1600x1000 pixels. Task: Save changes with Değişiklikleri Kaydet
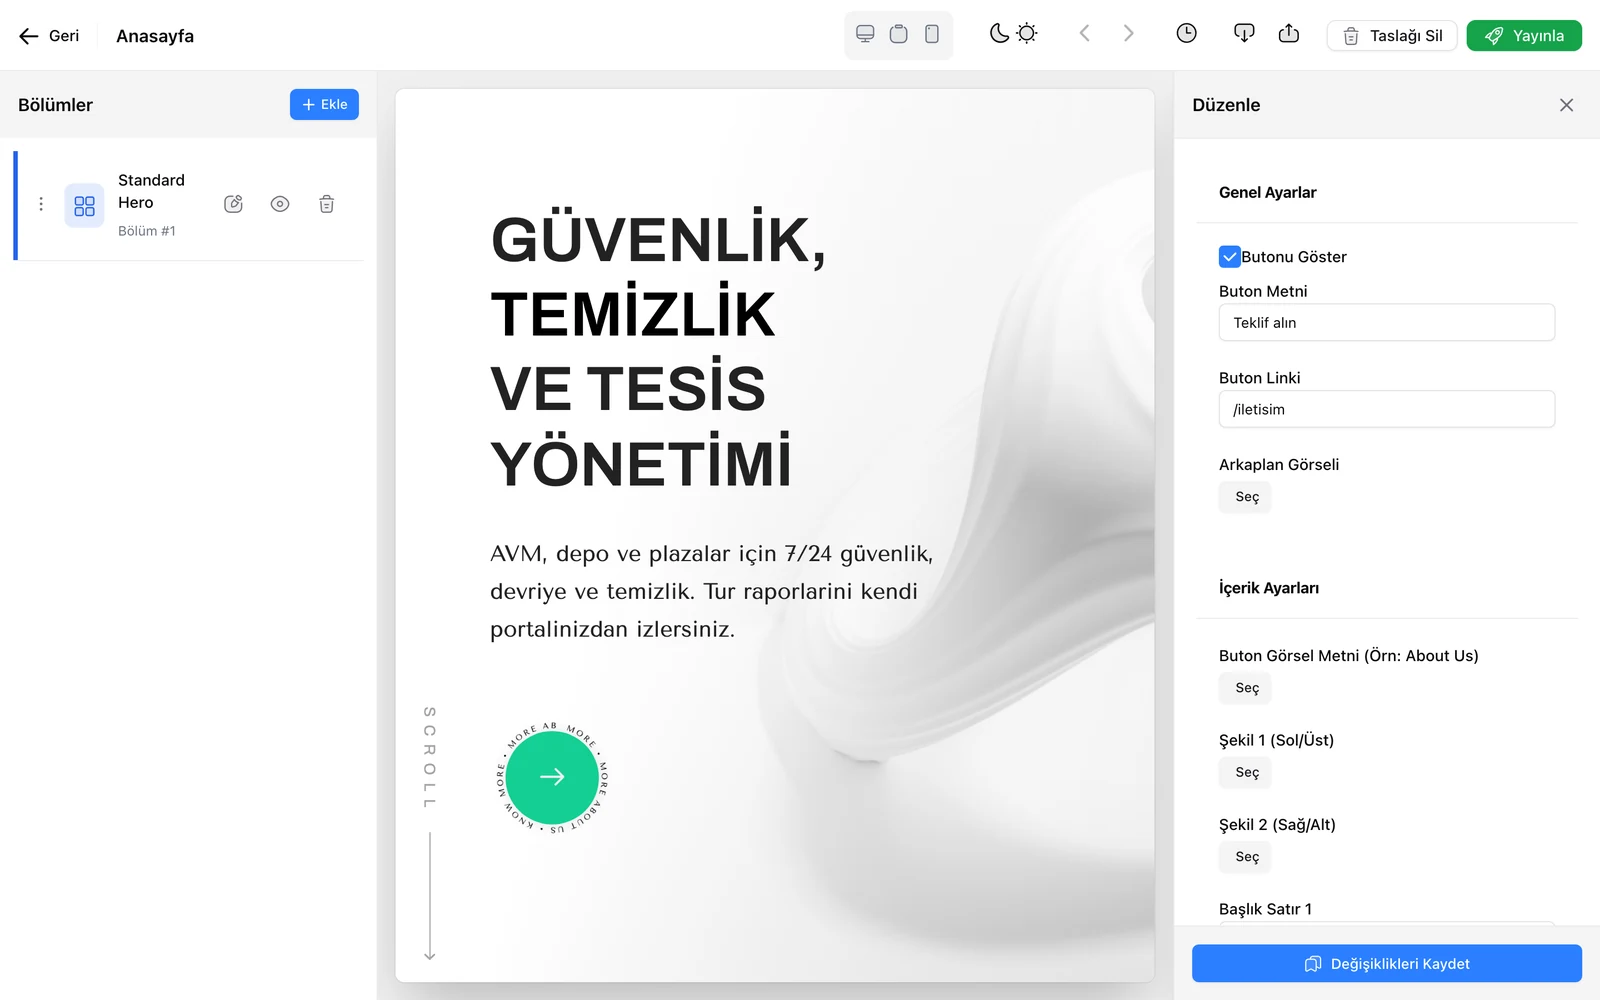(x=1387, y=964)
